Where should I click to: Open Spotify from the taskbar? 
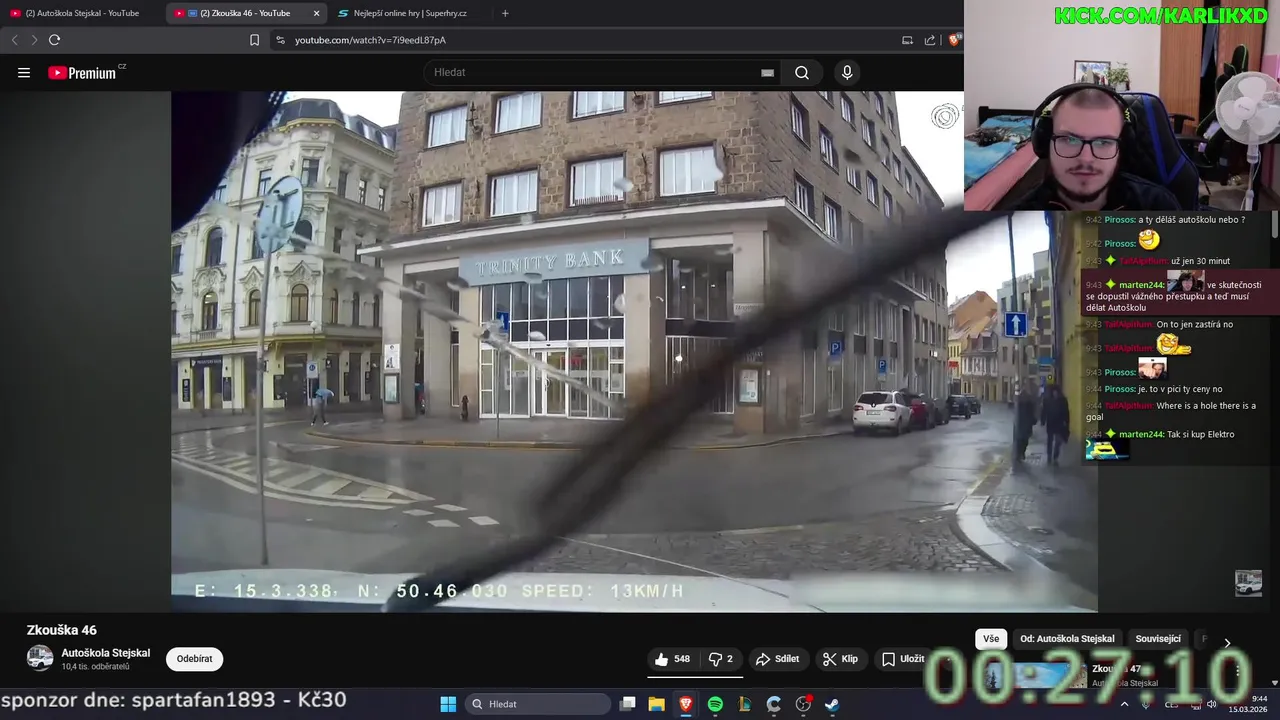point(715,704)
